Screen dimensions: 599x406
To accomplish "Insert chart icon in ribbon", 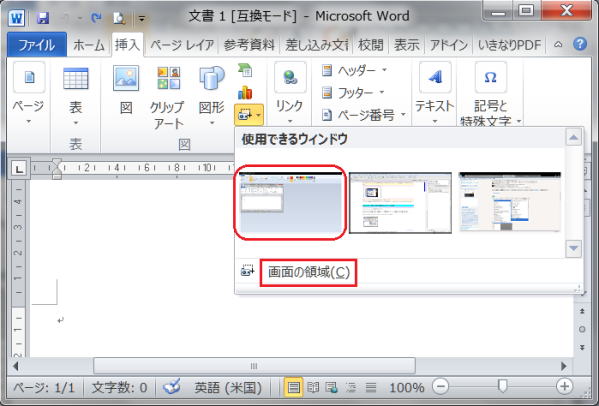I will 245,92.
